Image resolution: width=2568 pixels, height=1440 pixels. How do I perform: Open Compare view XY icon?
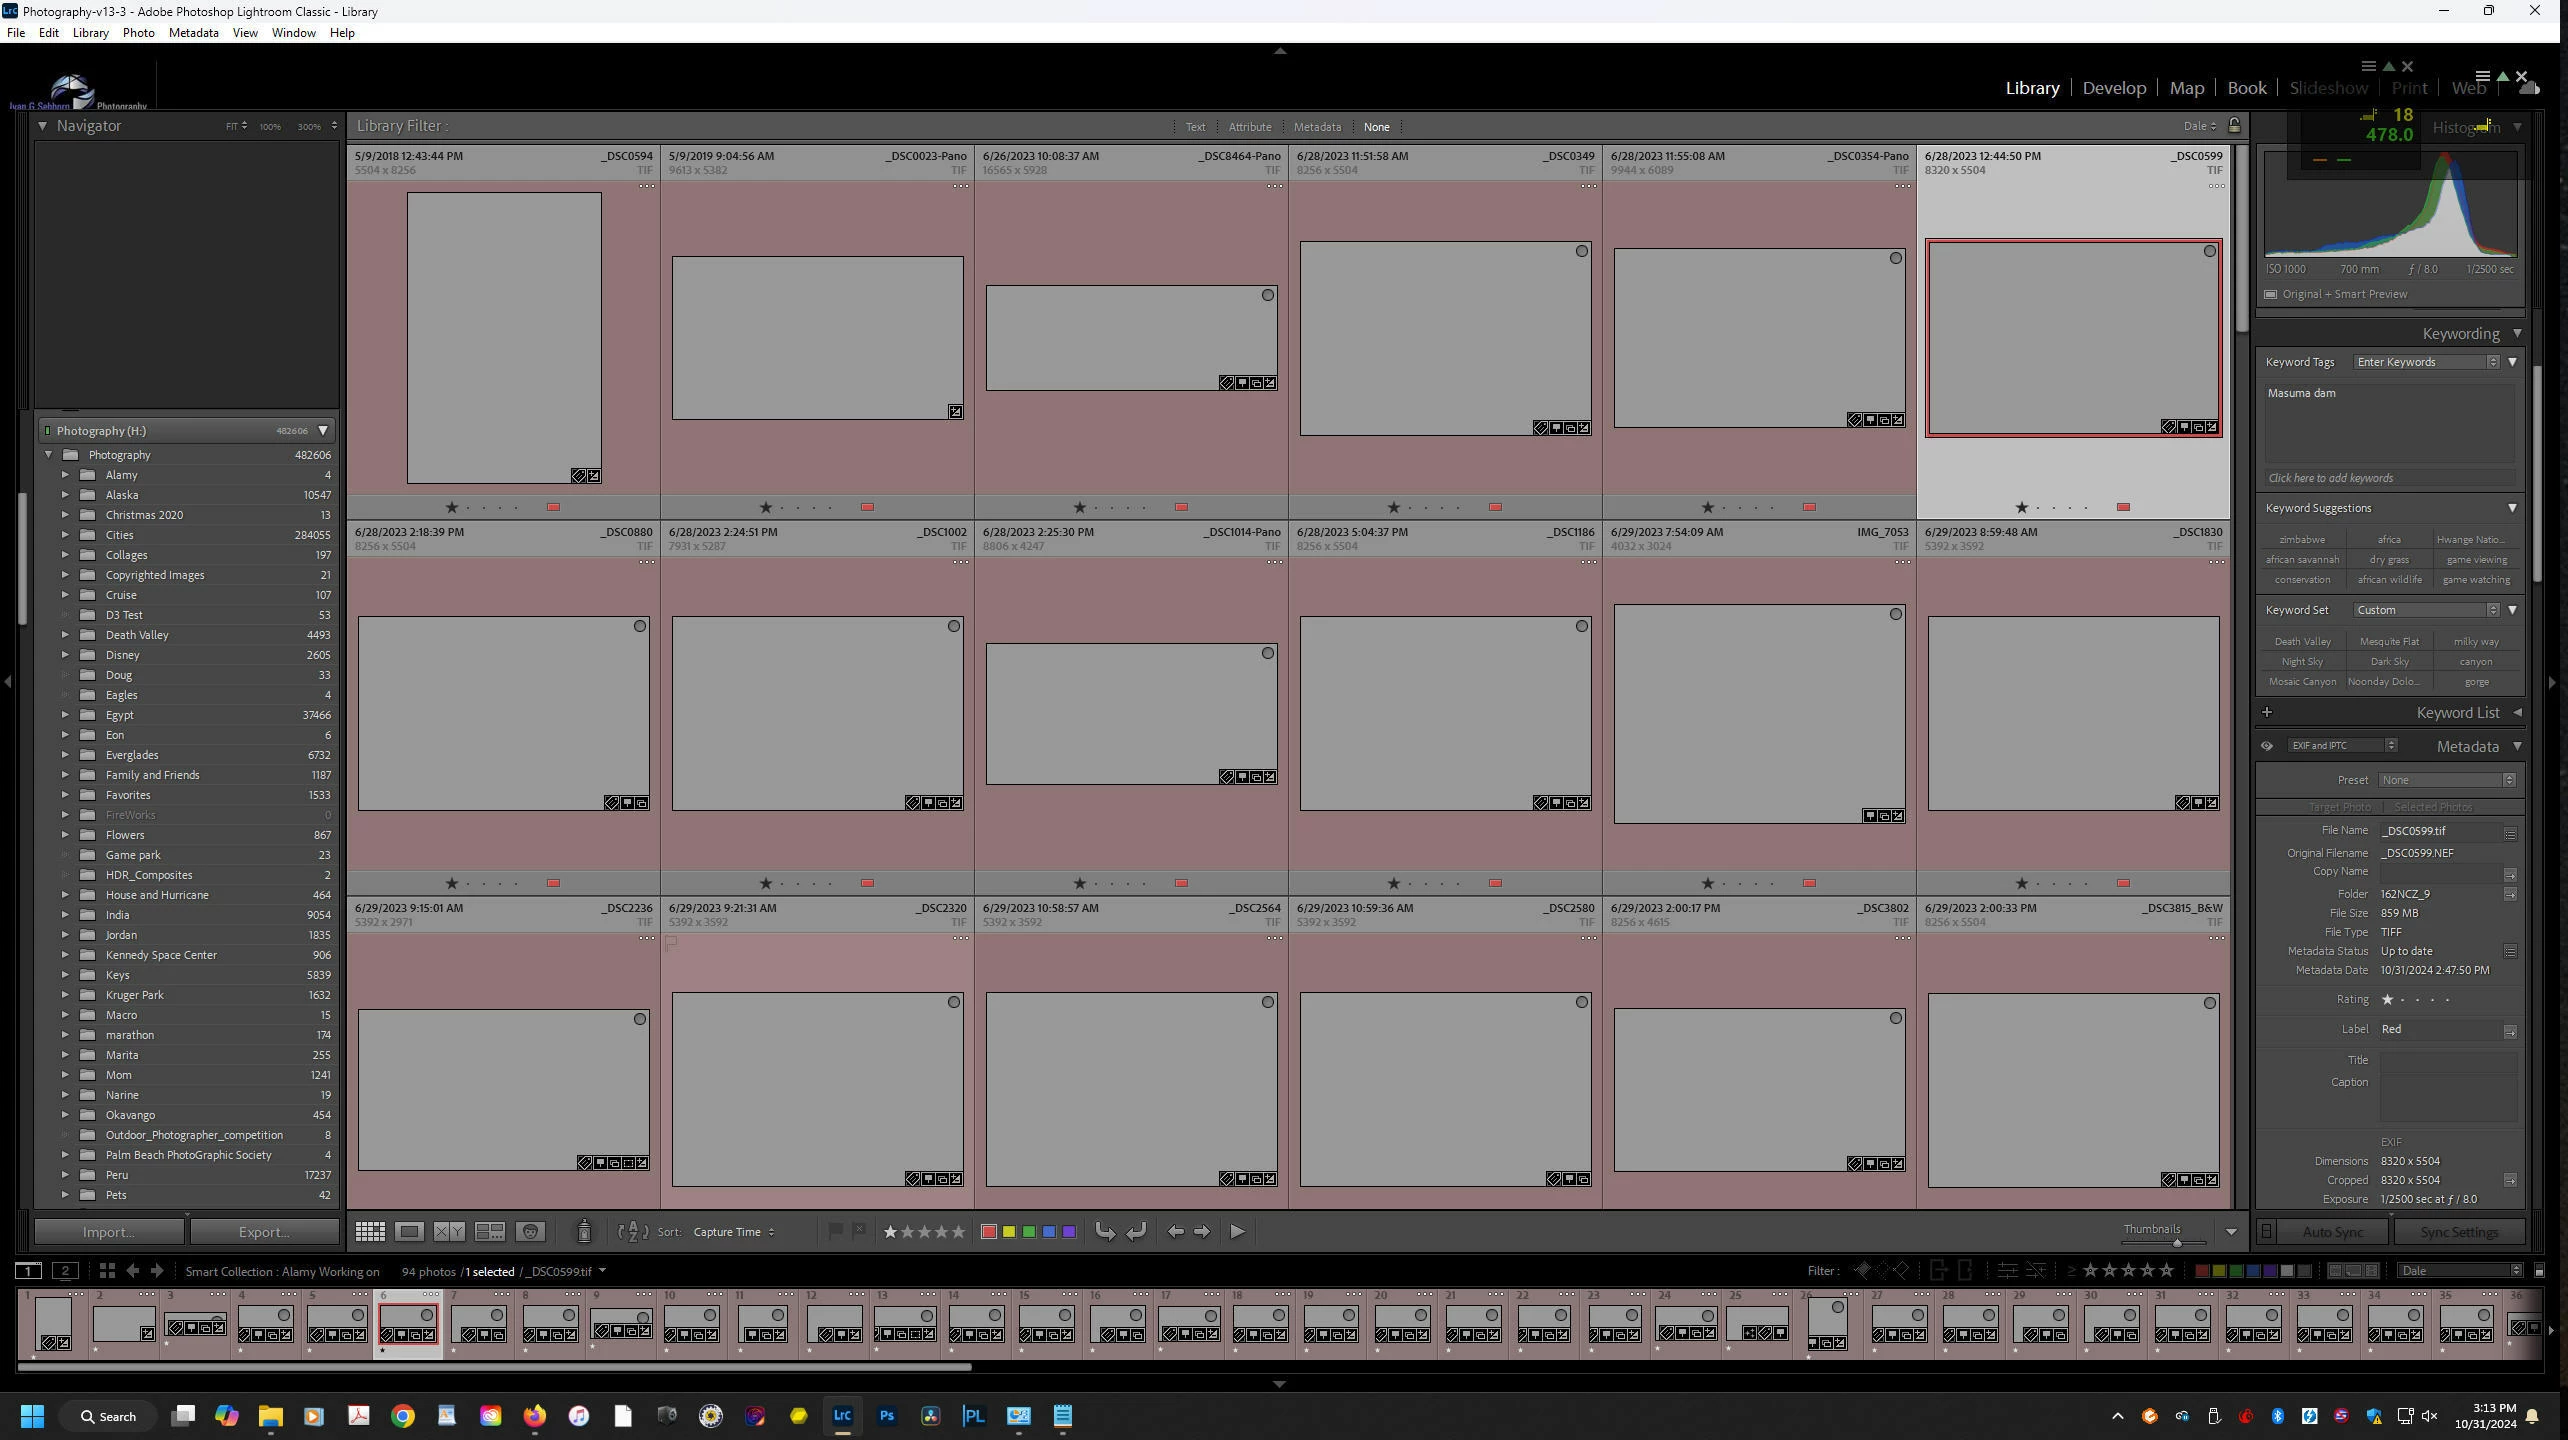pyautogui.click(x=449, y=1232)
